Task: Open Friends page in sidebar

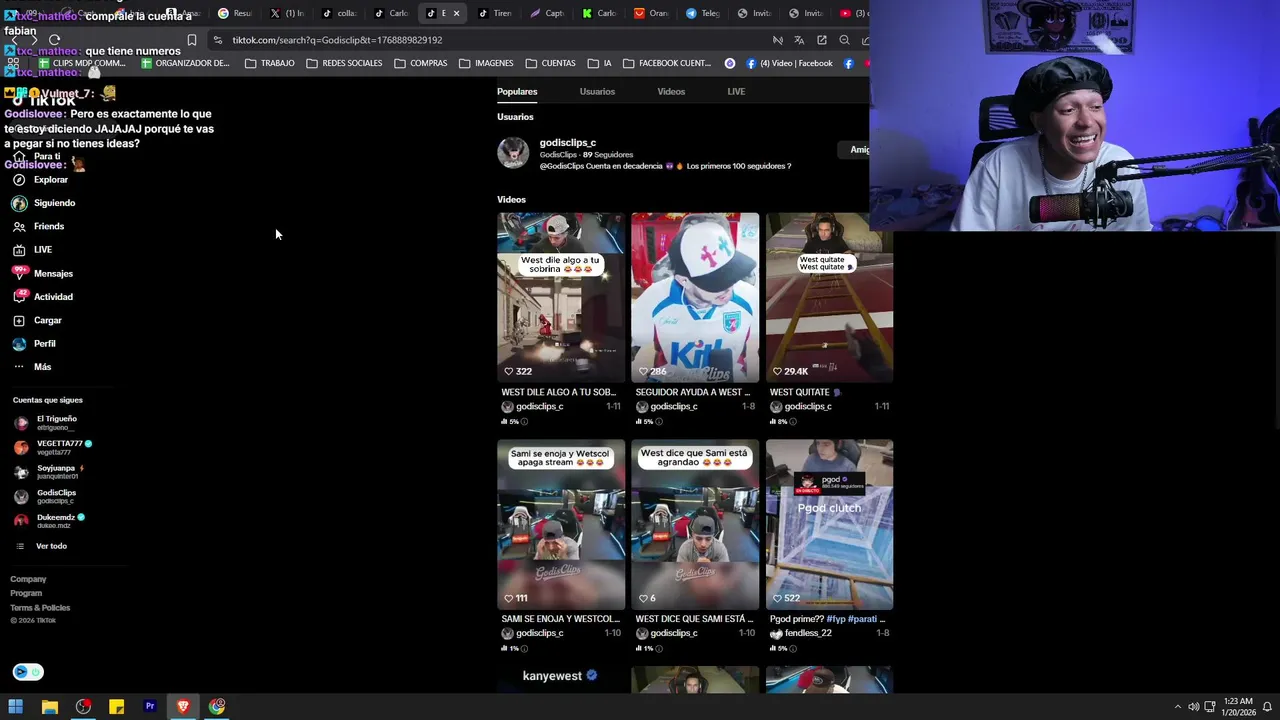Action: click(38, 226)
